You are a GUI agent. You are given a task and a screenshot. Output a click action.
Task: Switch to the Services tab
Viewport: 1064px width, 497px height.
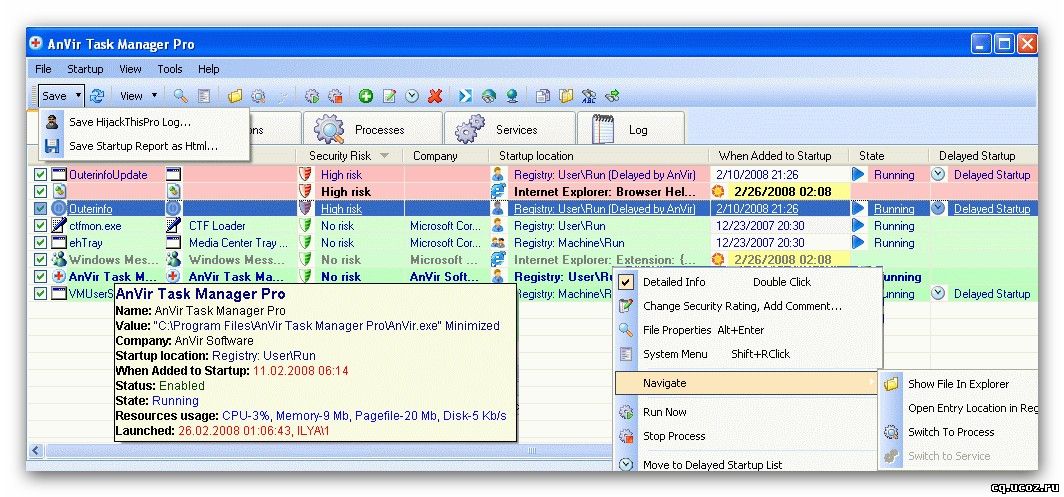pos(509,129)
